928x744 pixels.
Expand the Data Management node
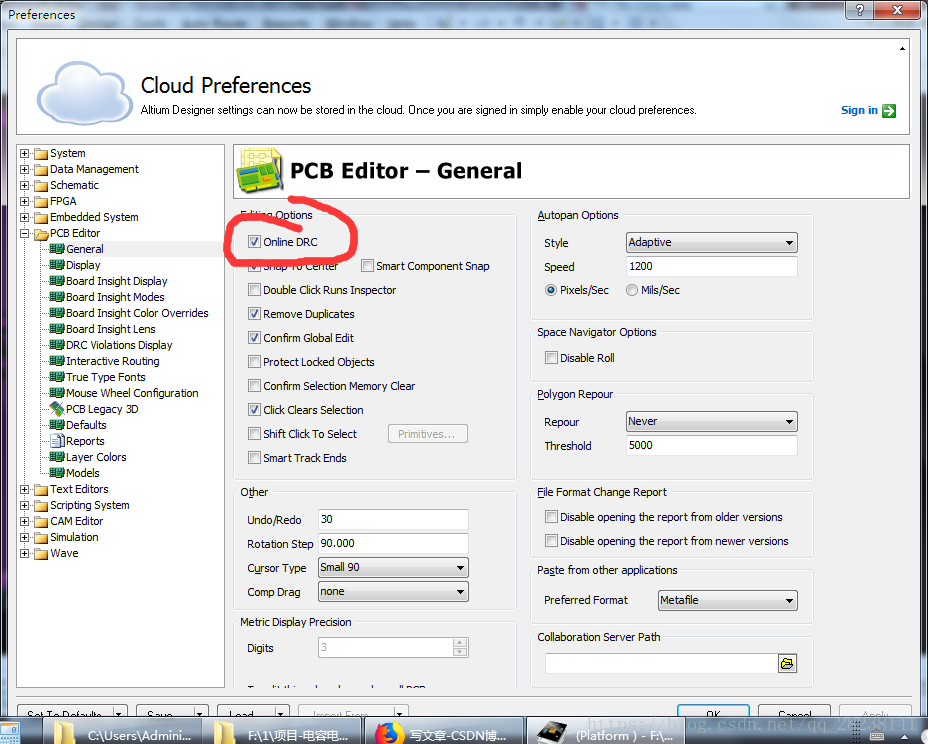[x=24, y=169]
